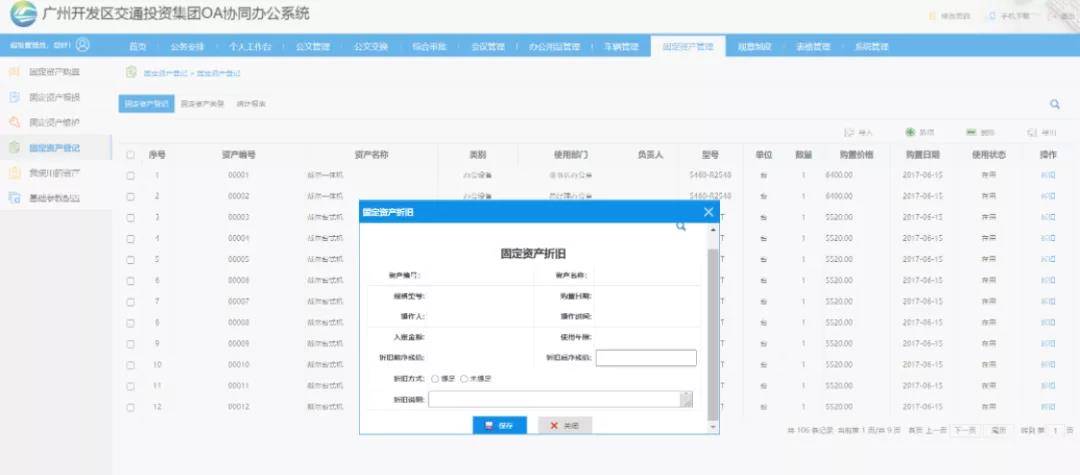Image resolution: width=1080 pixels, height=475 pixels.
Task: Open the 公文管理 top navigation menu
Action: 312,47
